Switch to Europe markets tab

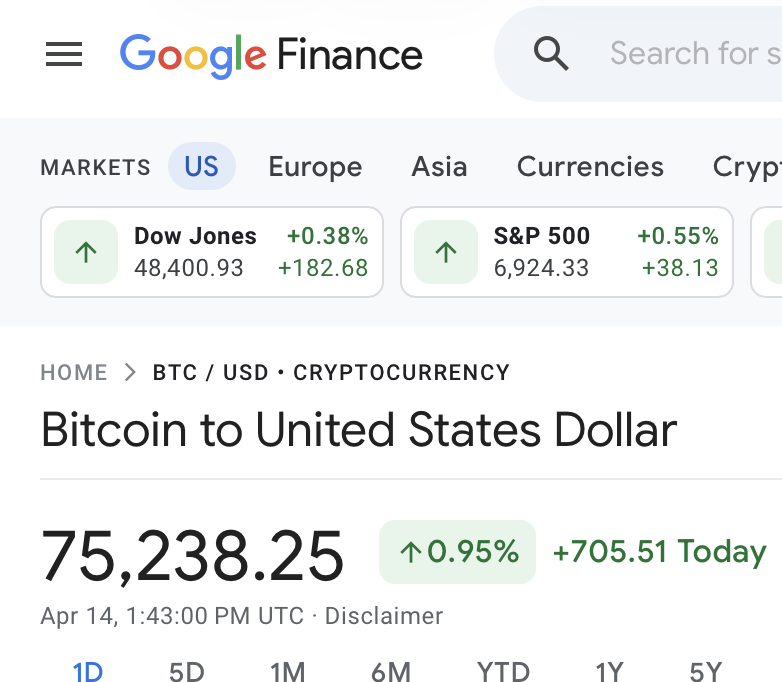[315, 166]
